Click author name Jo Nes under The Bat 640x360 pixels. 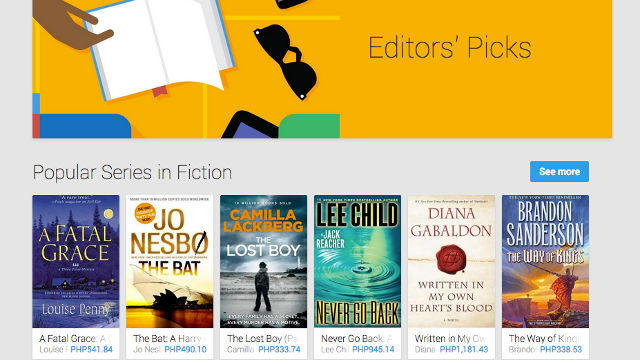pos(147,350)
